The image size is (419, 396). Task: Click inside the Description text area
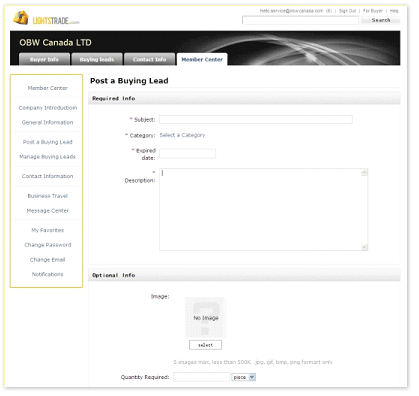pos(260,209)
